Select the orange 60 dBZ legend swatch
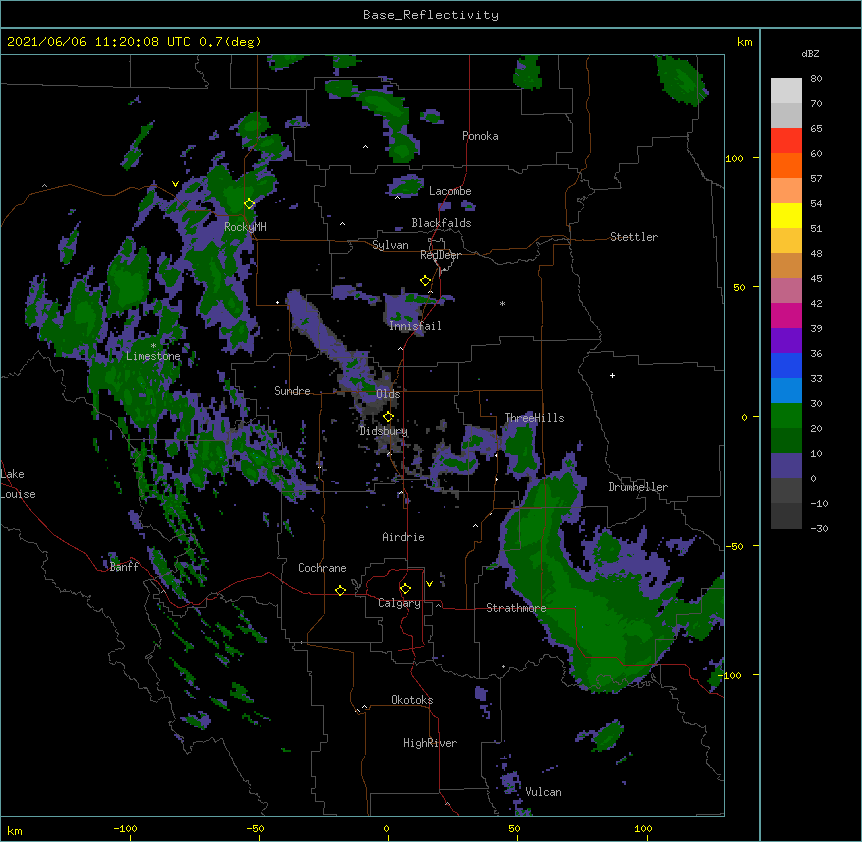Viewport: 862px width, 842px height. pyautogui.click(x=786, y=165)
